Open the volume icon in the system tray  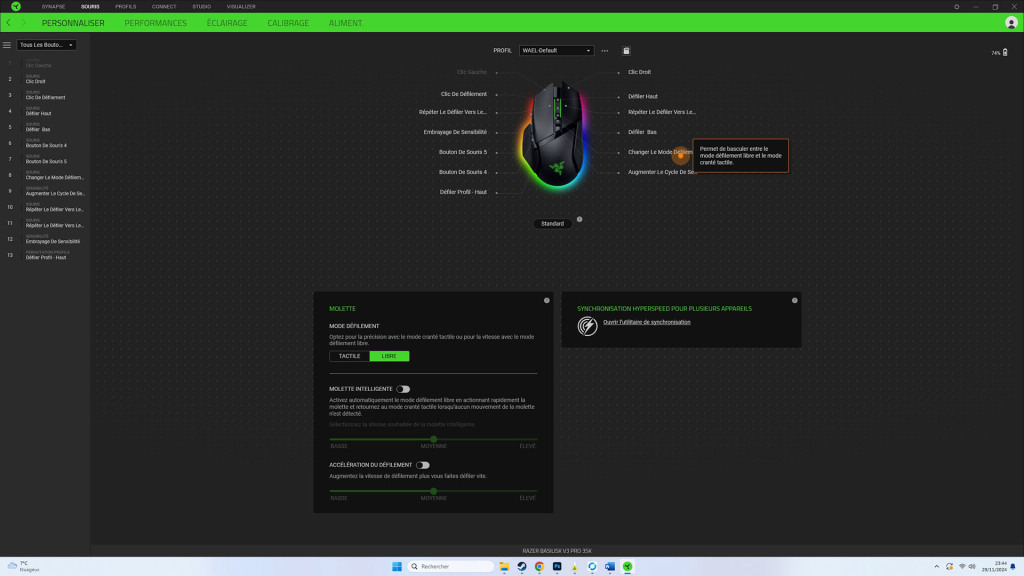tap(972, 566)
